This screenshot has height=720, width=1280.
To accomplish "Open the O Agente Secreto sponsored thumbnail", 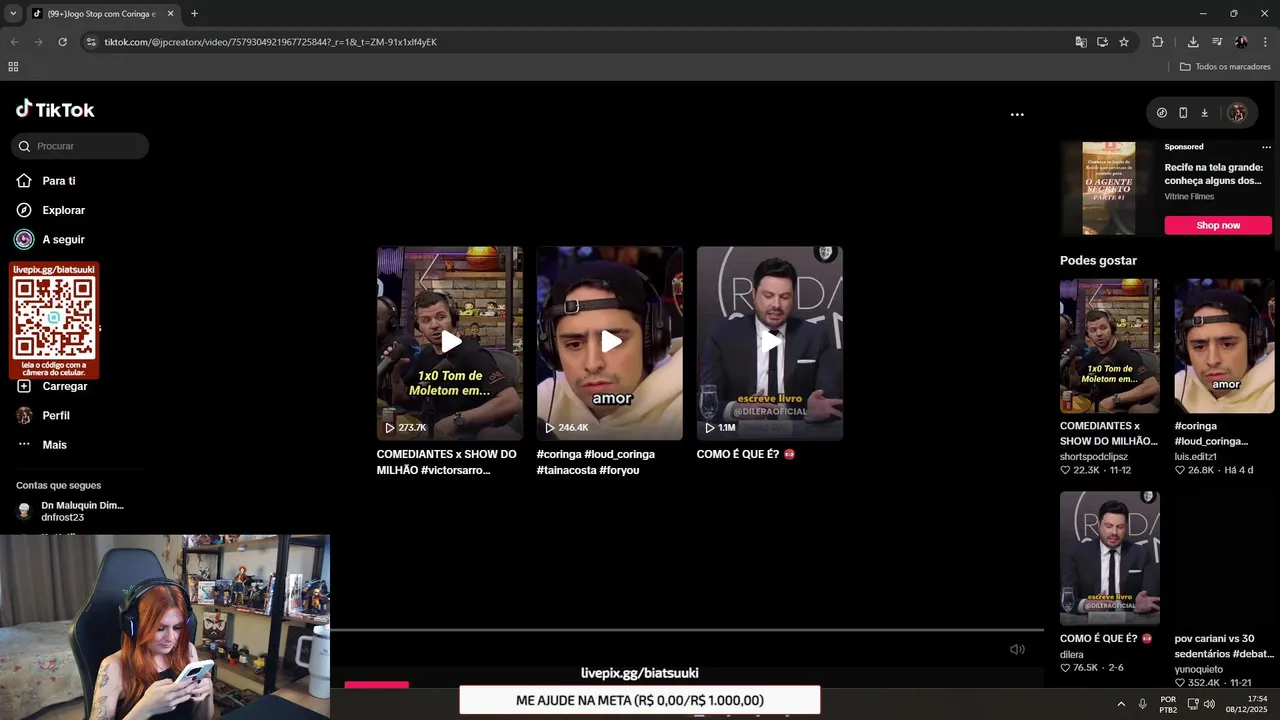I will 1108,188.
